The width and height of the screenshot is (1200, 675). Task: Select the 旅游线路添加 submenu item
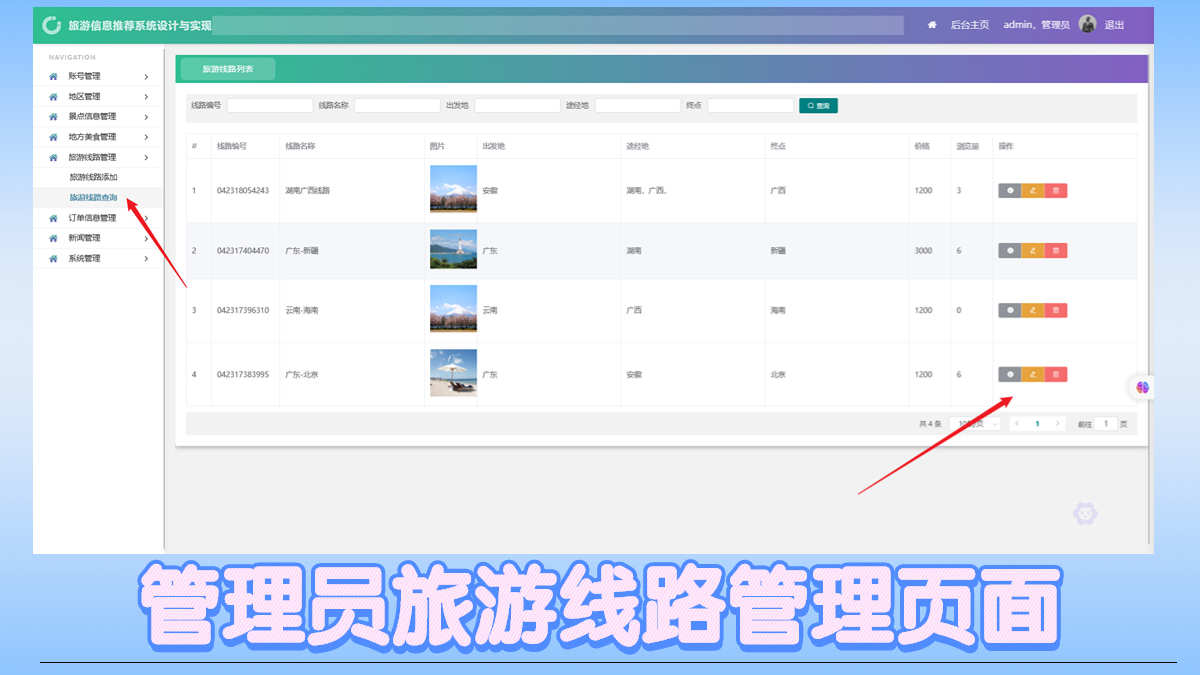pyautogui.click(x=93, y=177)
